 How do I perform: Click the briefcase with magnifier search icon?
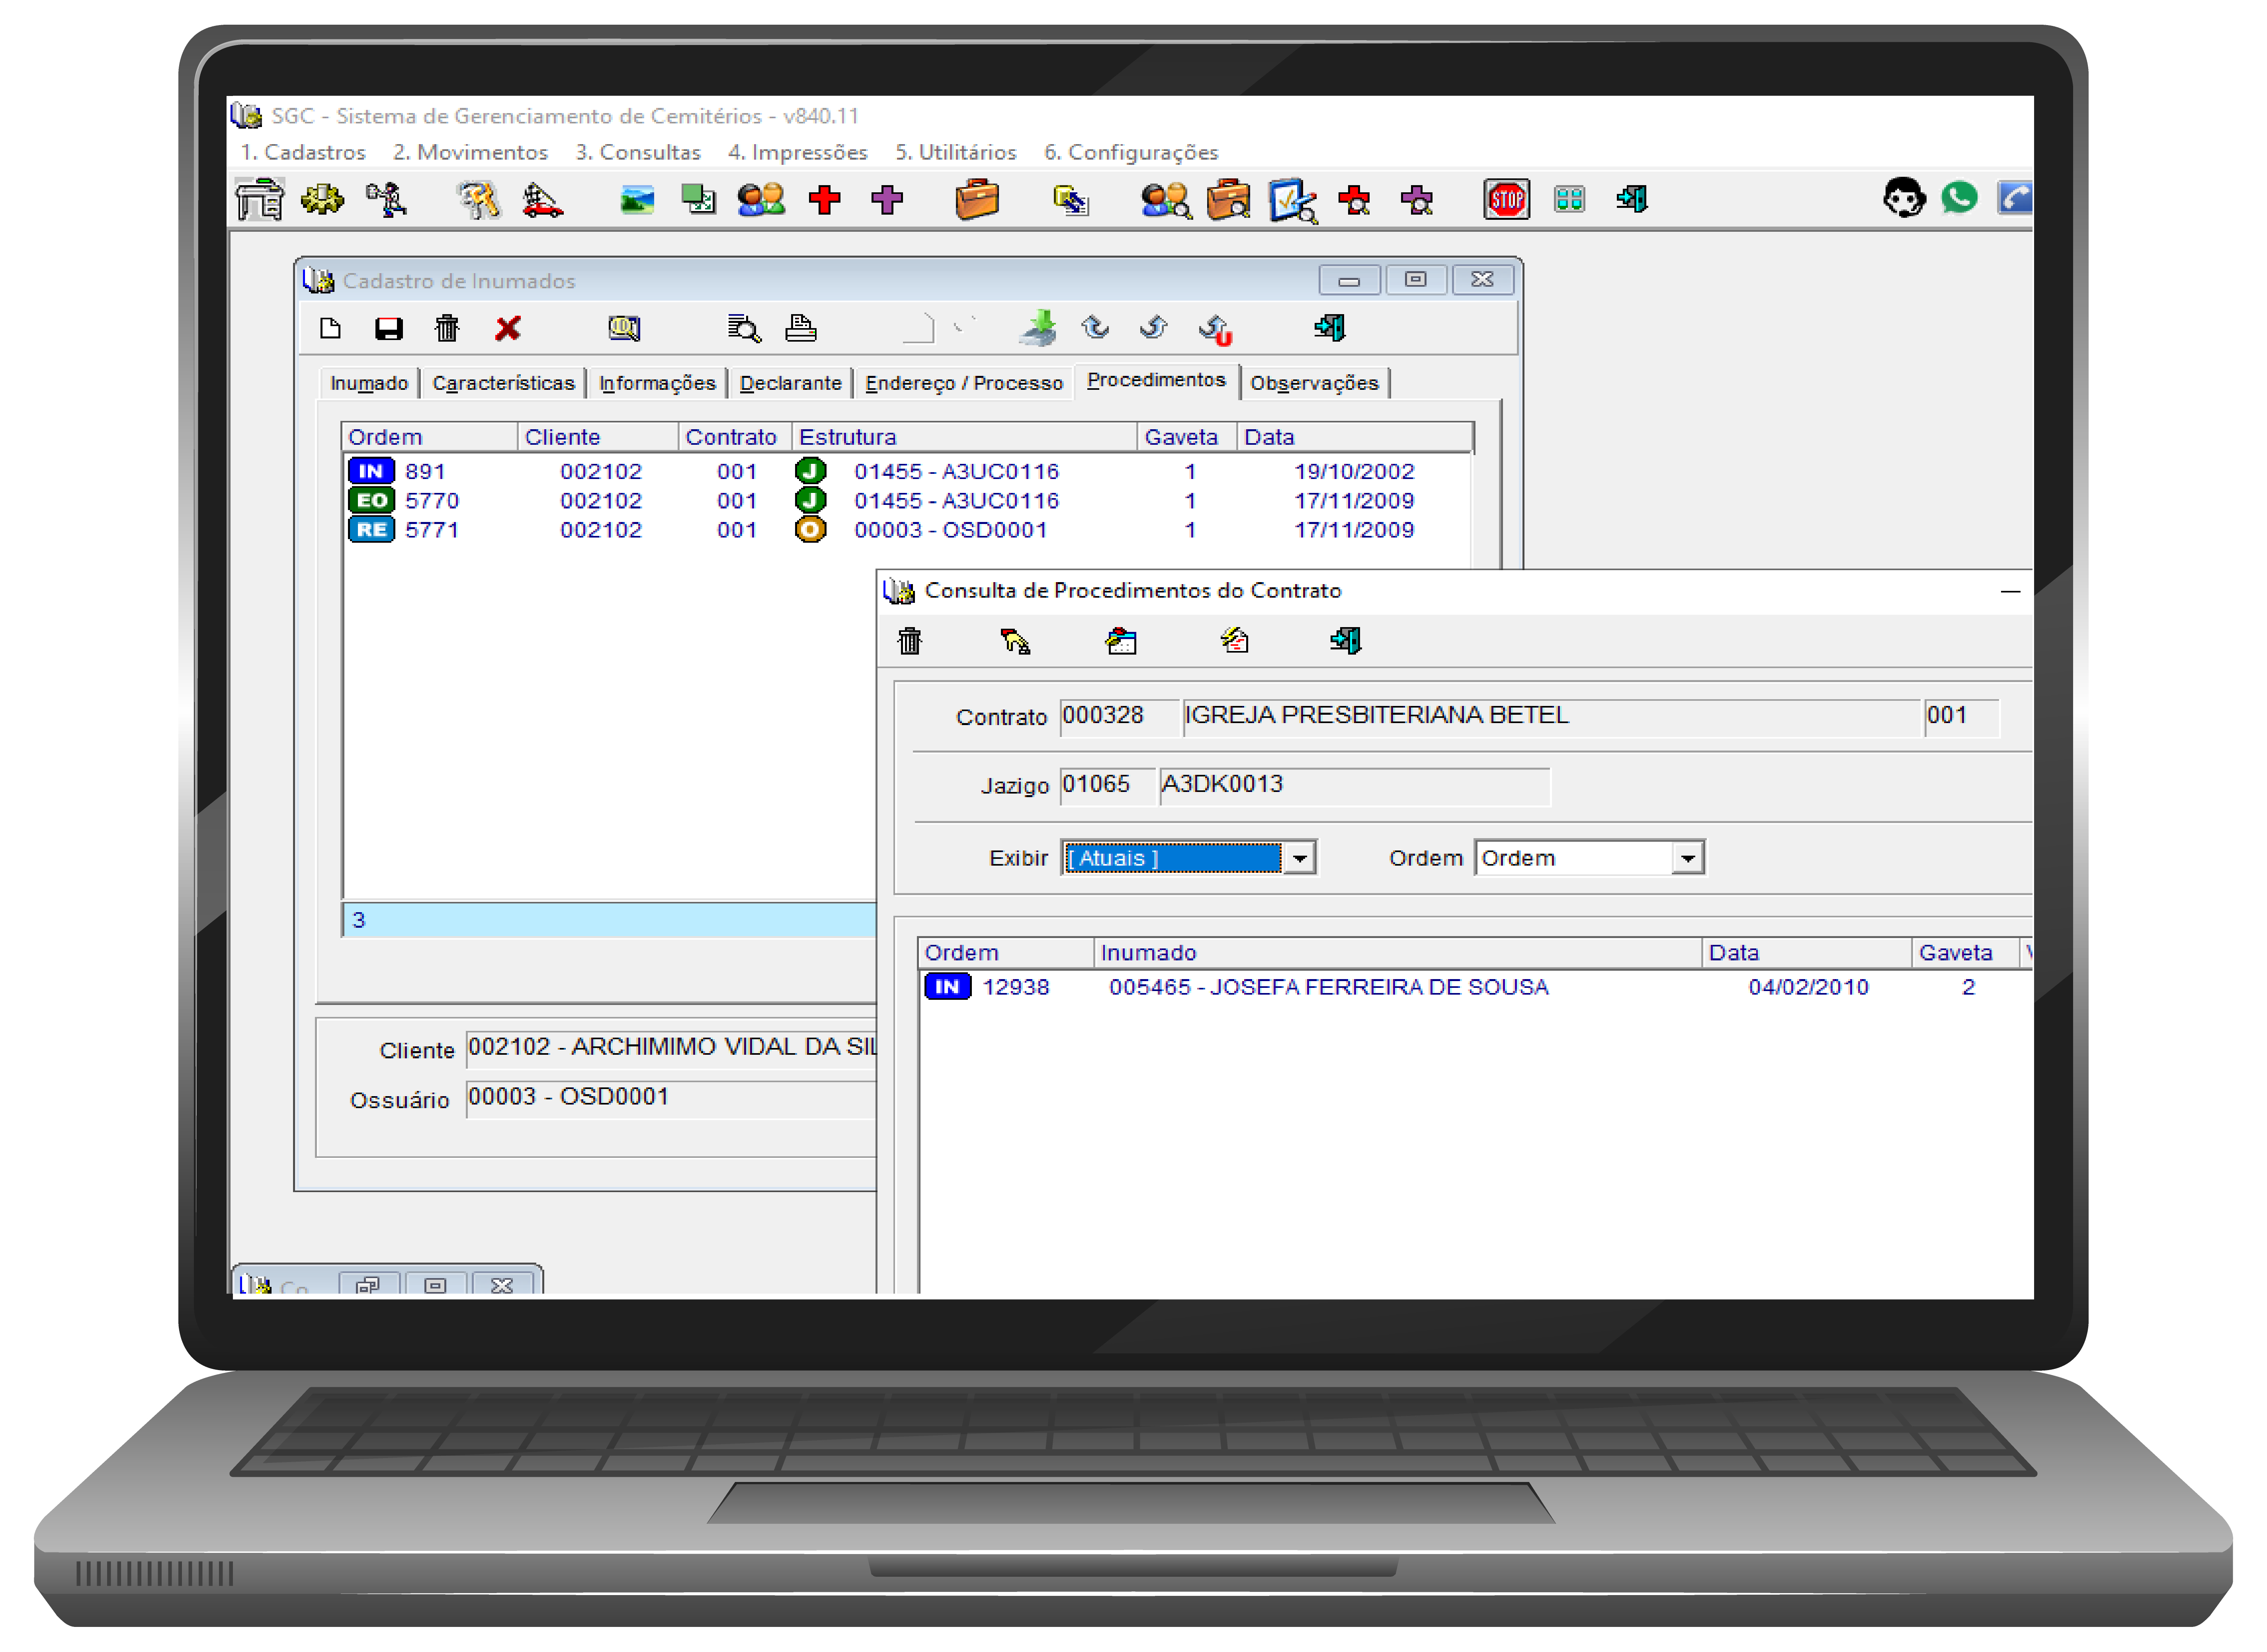pos(1229,200)
